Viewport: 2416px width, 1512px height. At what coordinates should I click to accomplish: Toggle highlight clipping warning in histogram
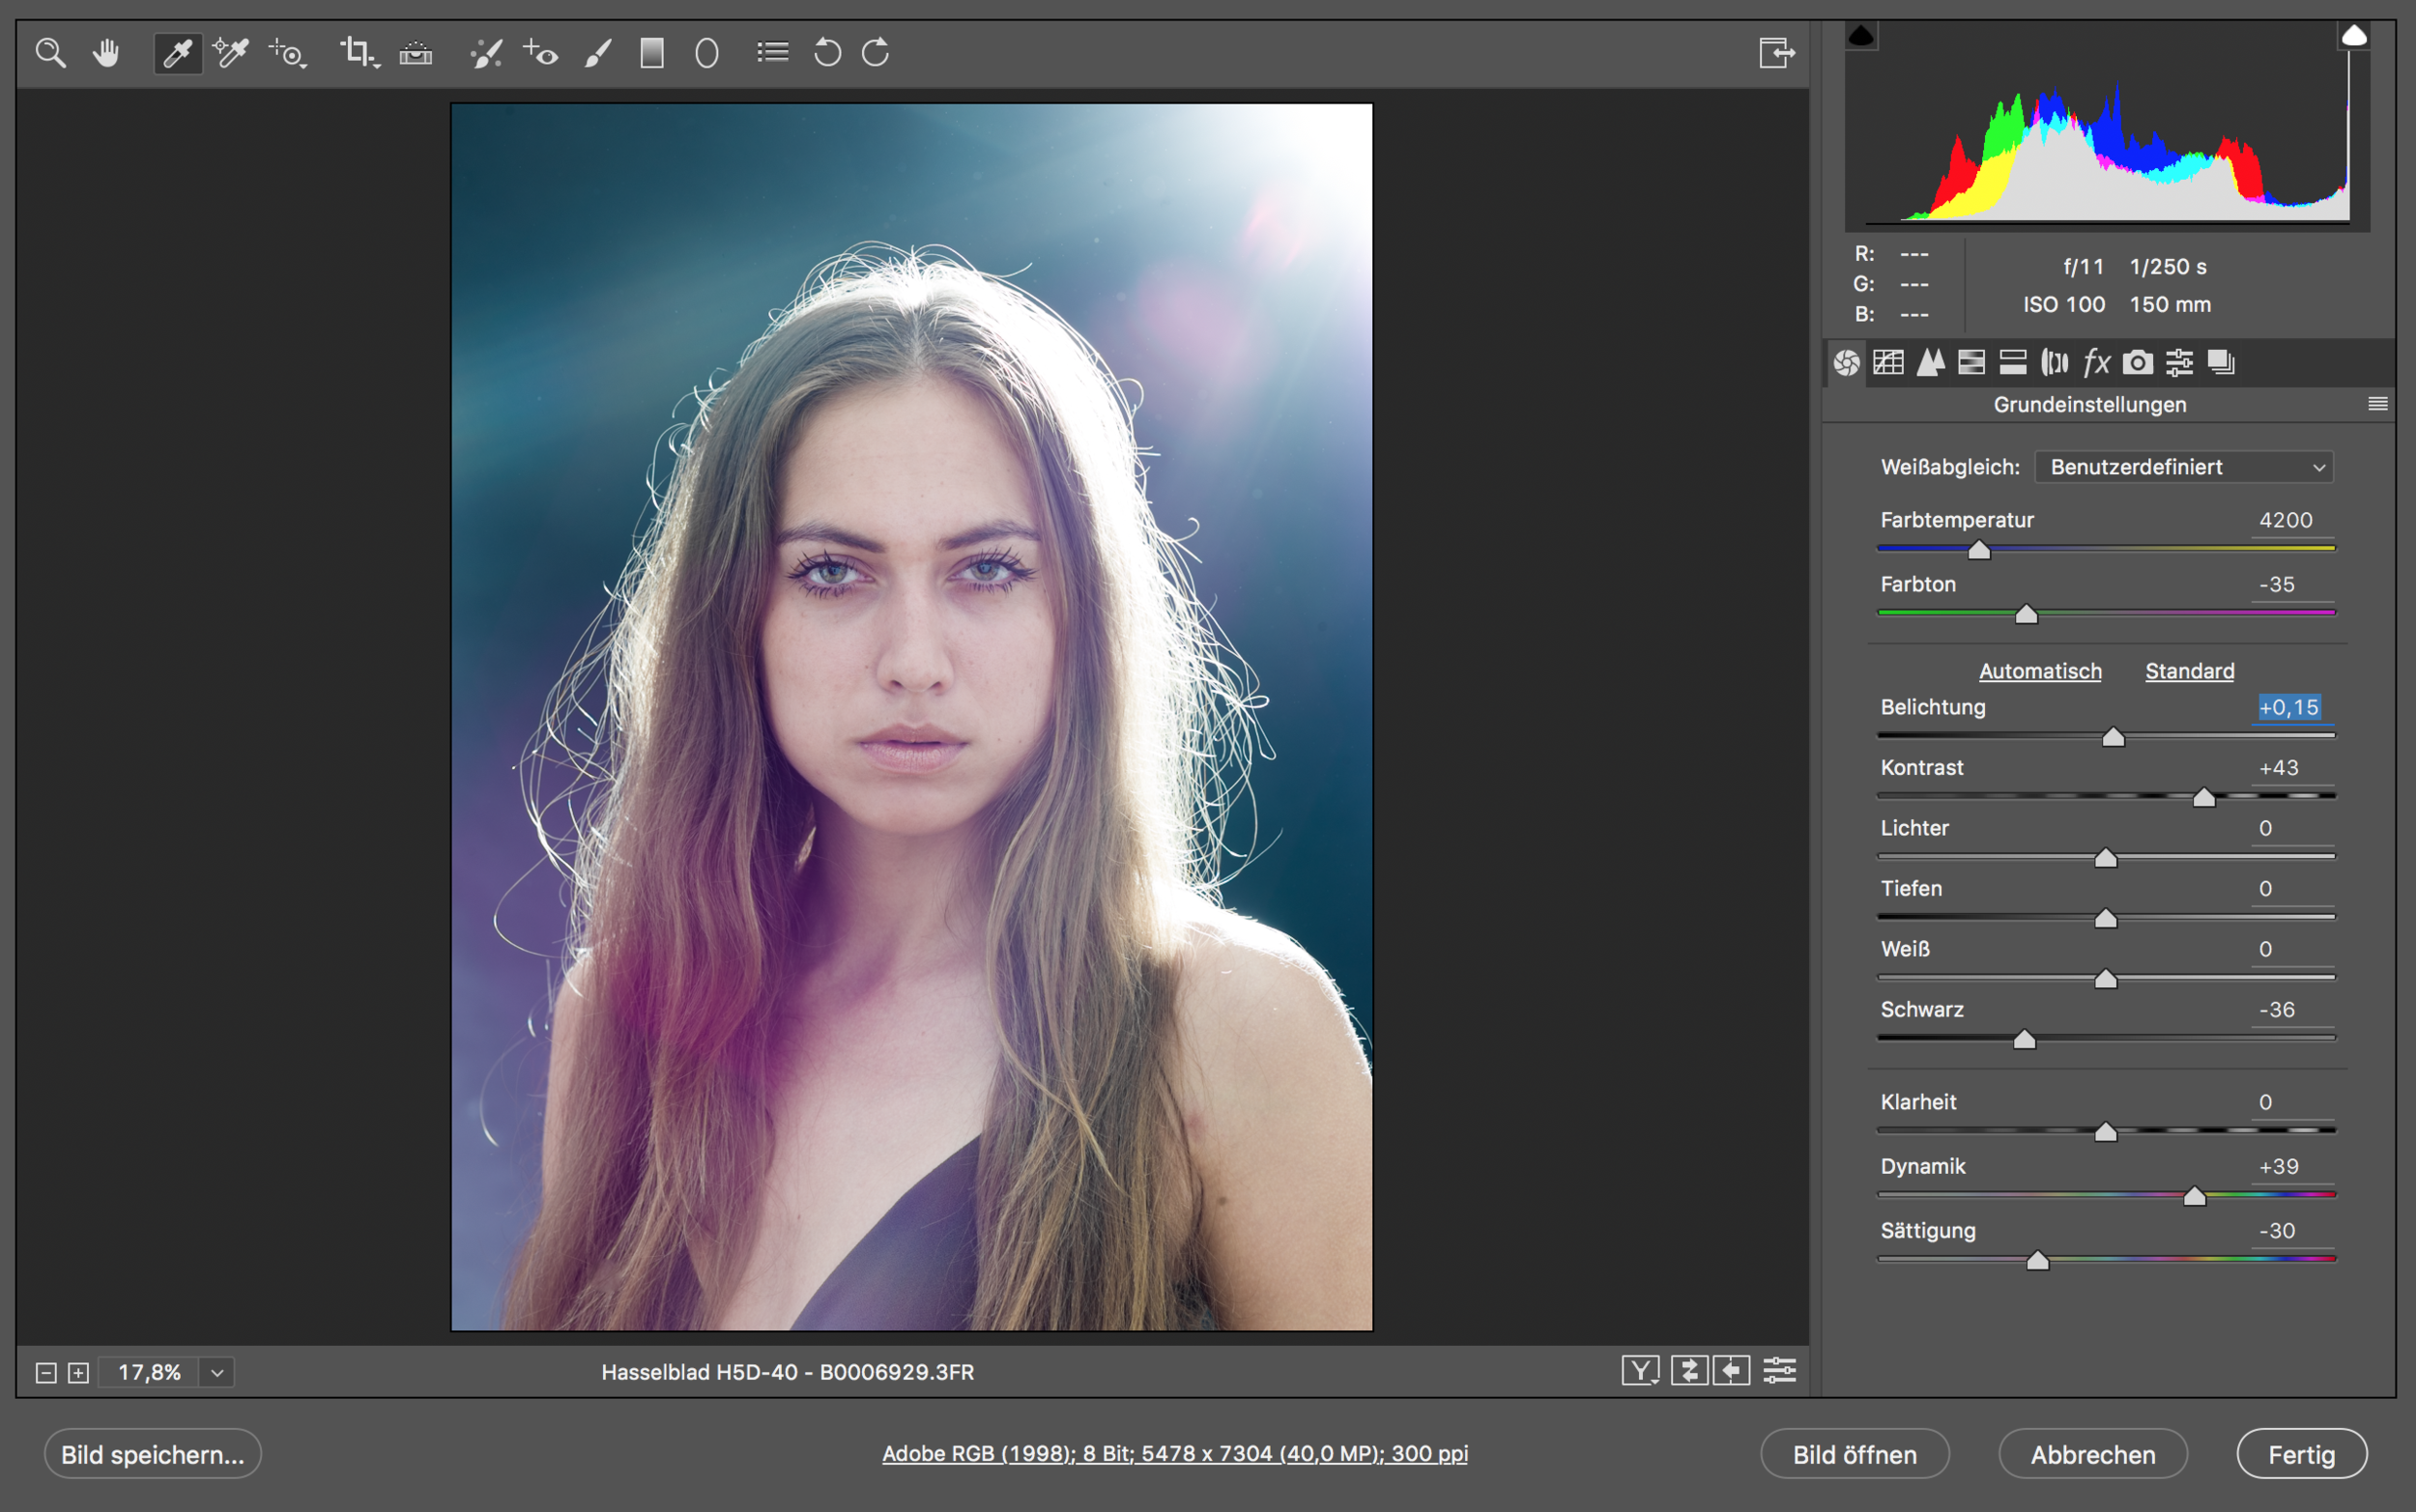click(x=2354, y=37)
